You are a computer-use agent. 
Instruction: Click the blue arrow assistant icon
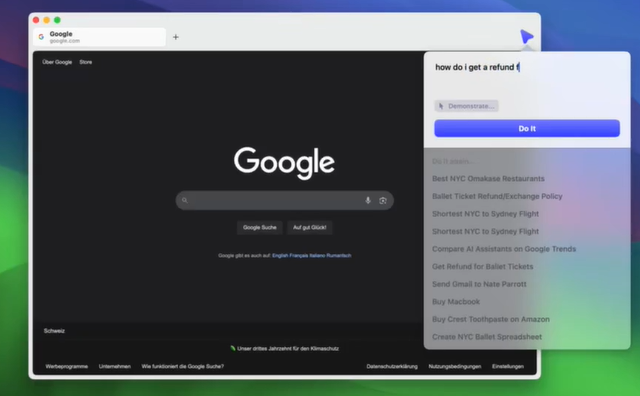[527, 37]
